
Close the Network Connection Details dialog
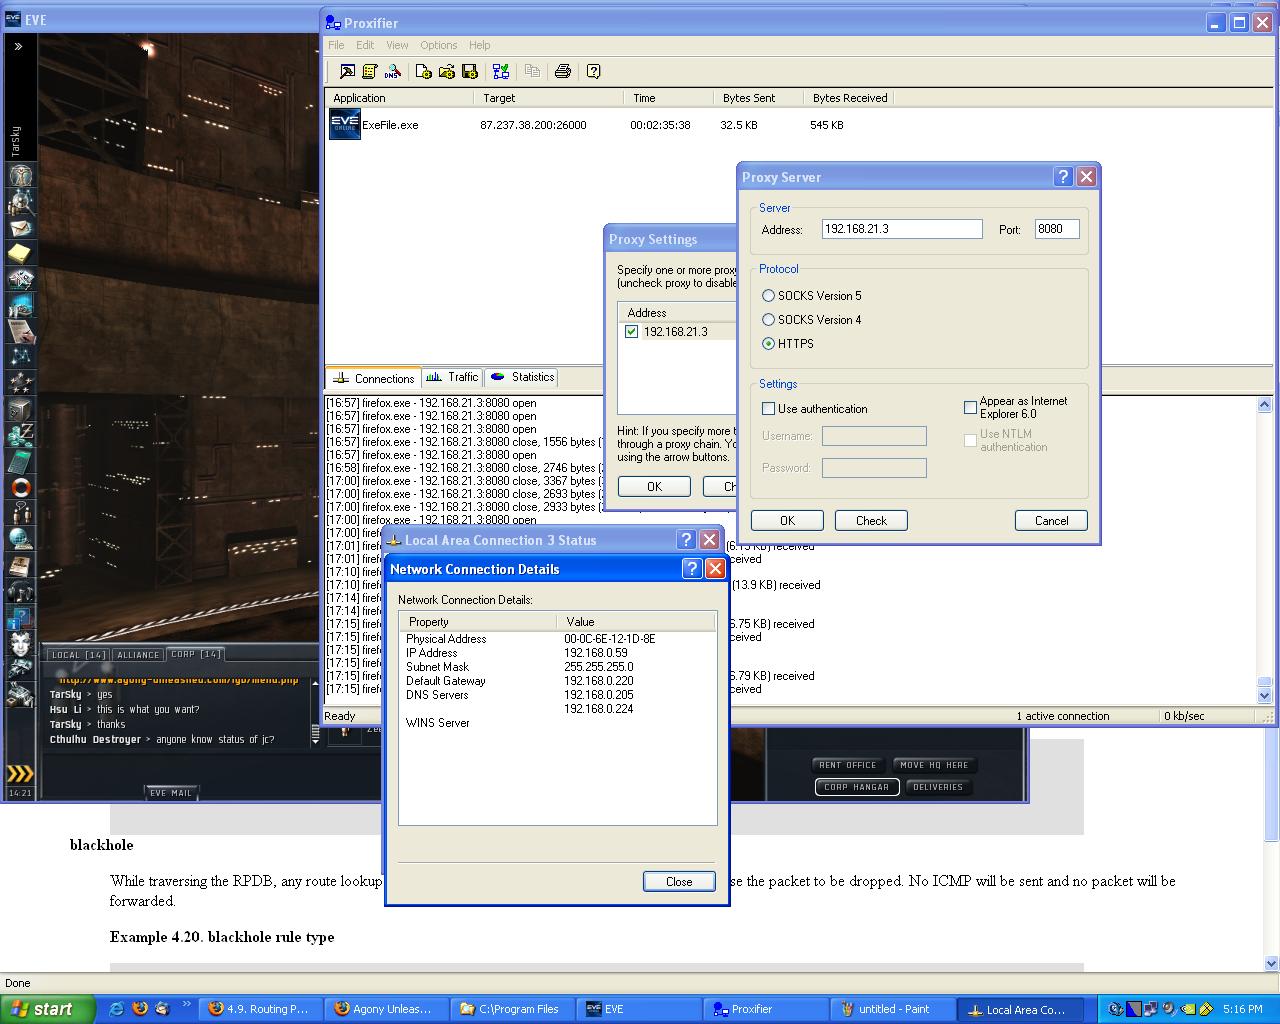point(678,881)
